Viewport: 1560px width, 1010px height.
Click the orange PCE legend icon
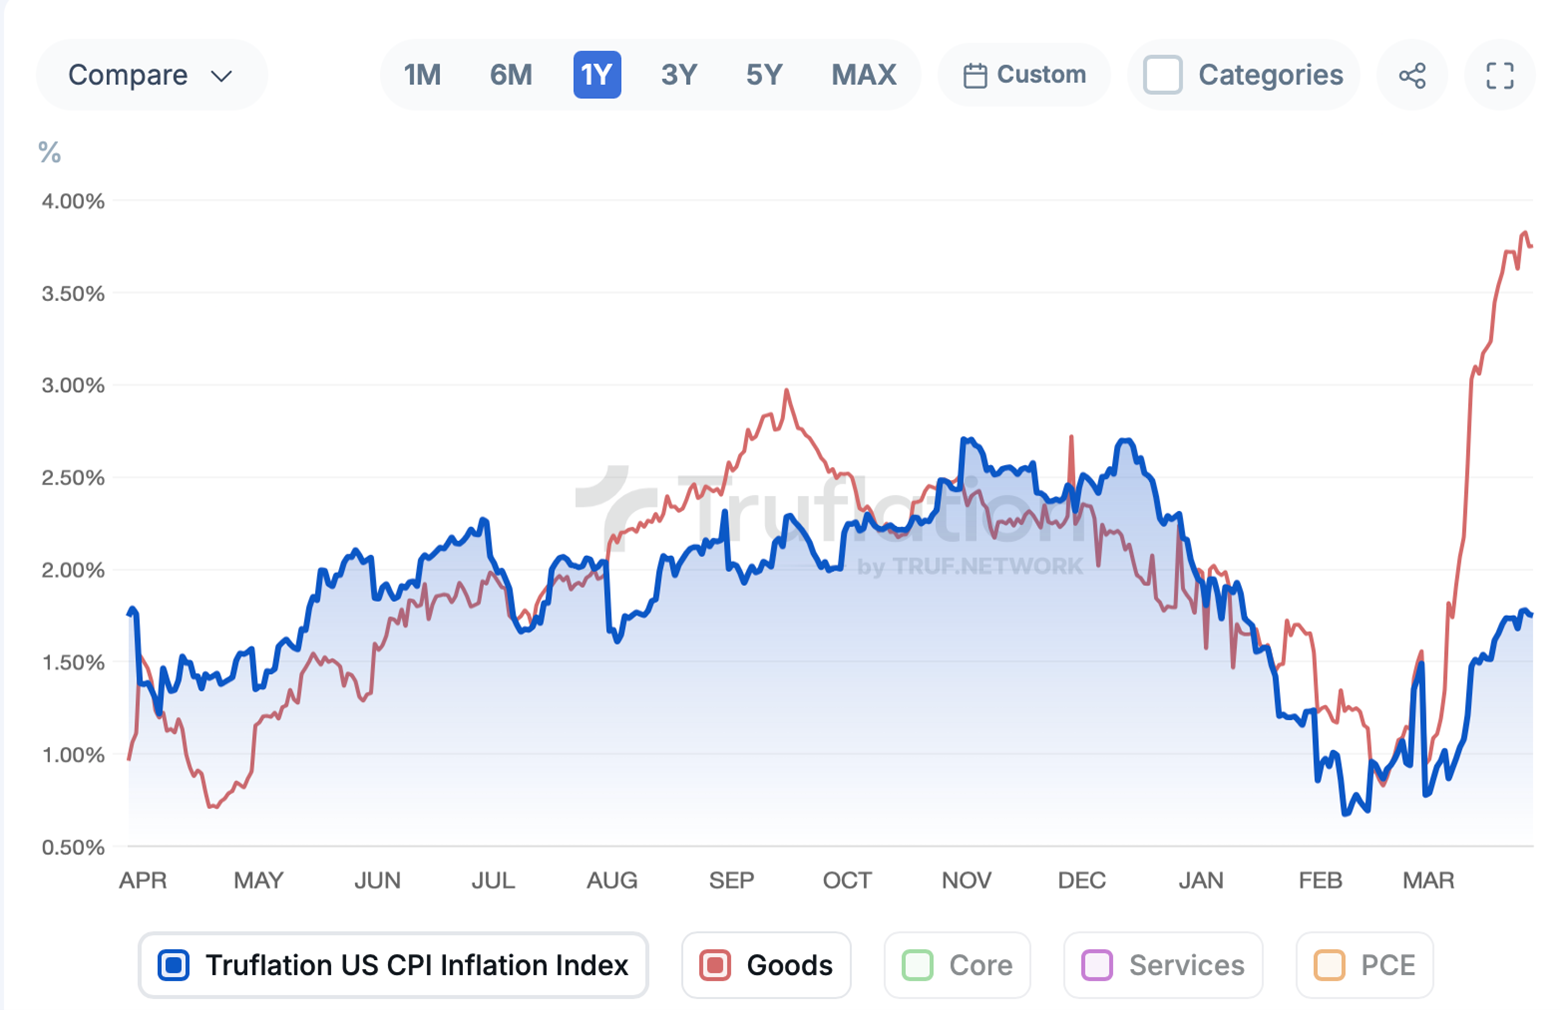[x=1329, y=965]
